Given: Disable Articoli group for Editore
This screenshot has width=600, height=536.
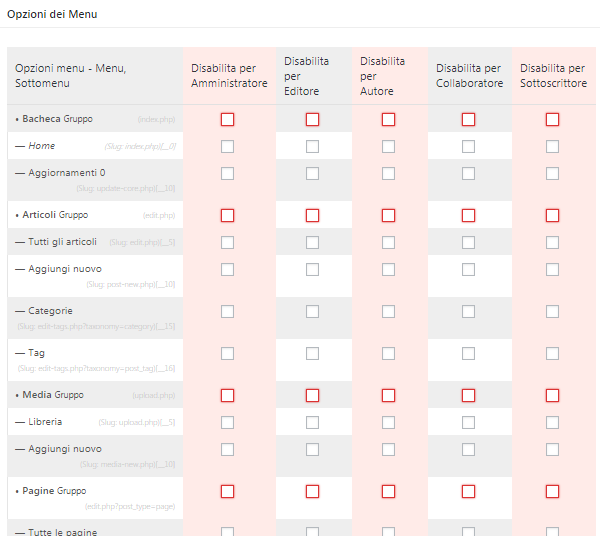Looking at the screenshot, I should coord(312,215).
